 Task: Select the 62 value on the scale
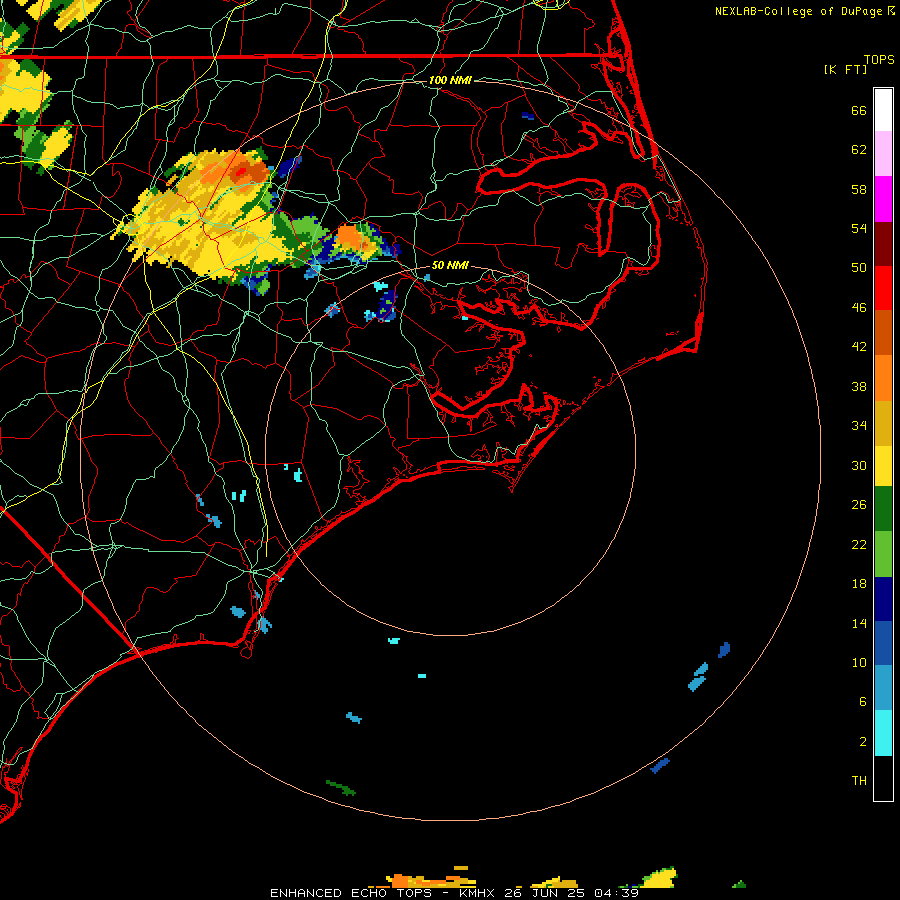(x=859, y=150)
